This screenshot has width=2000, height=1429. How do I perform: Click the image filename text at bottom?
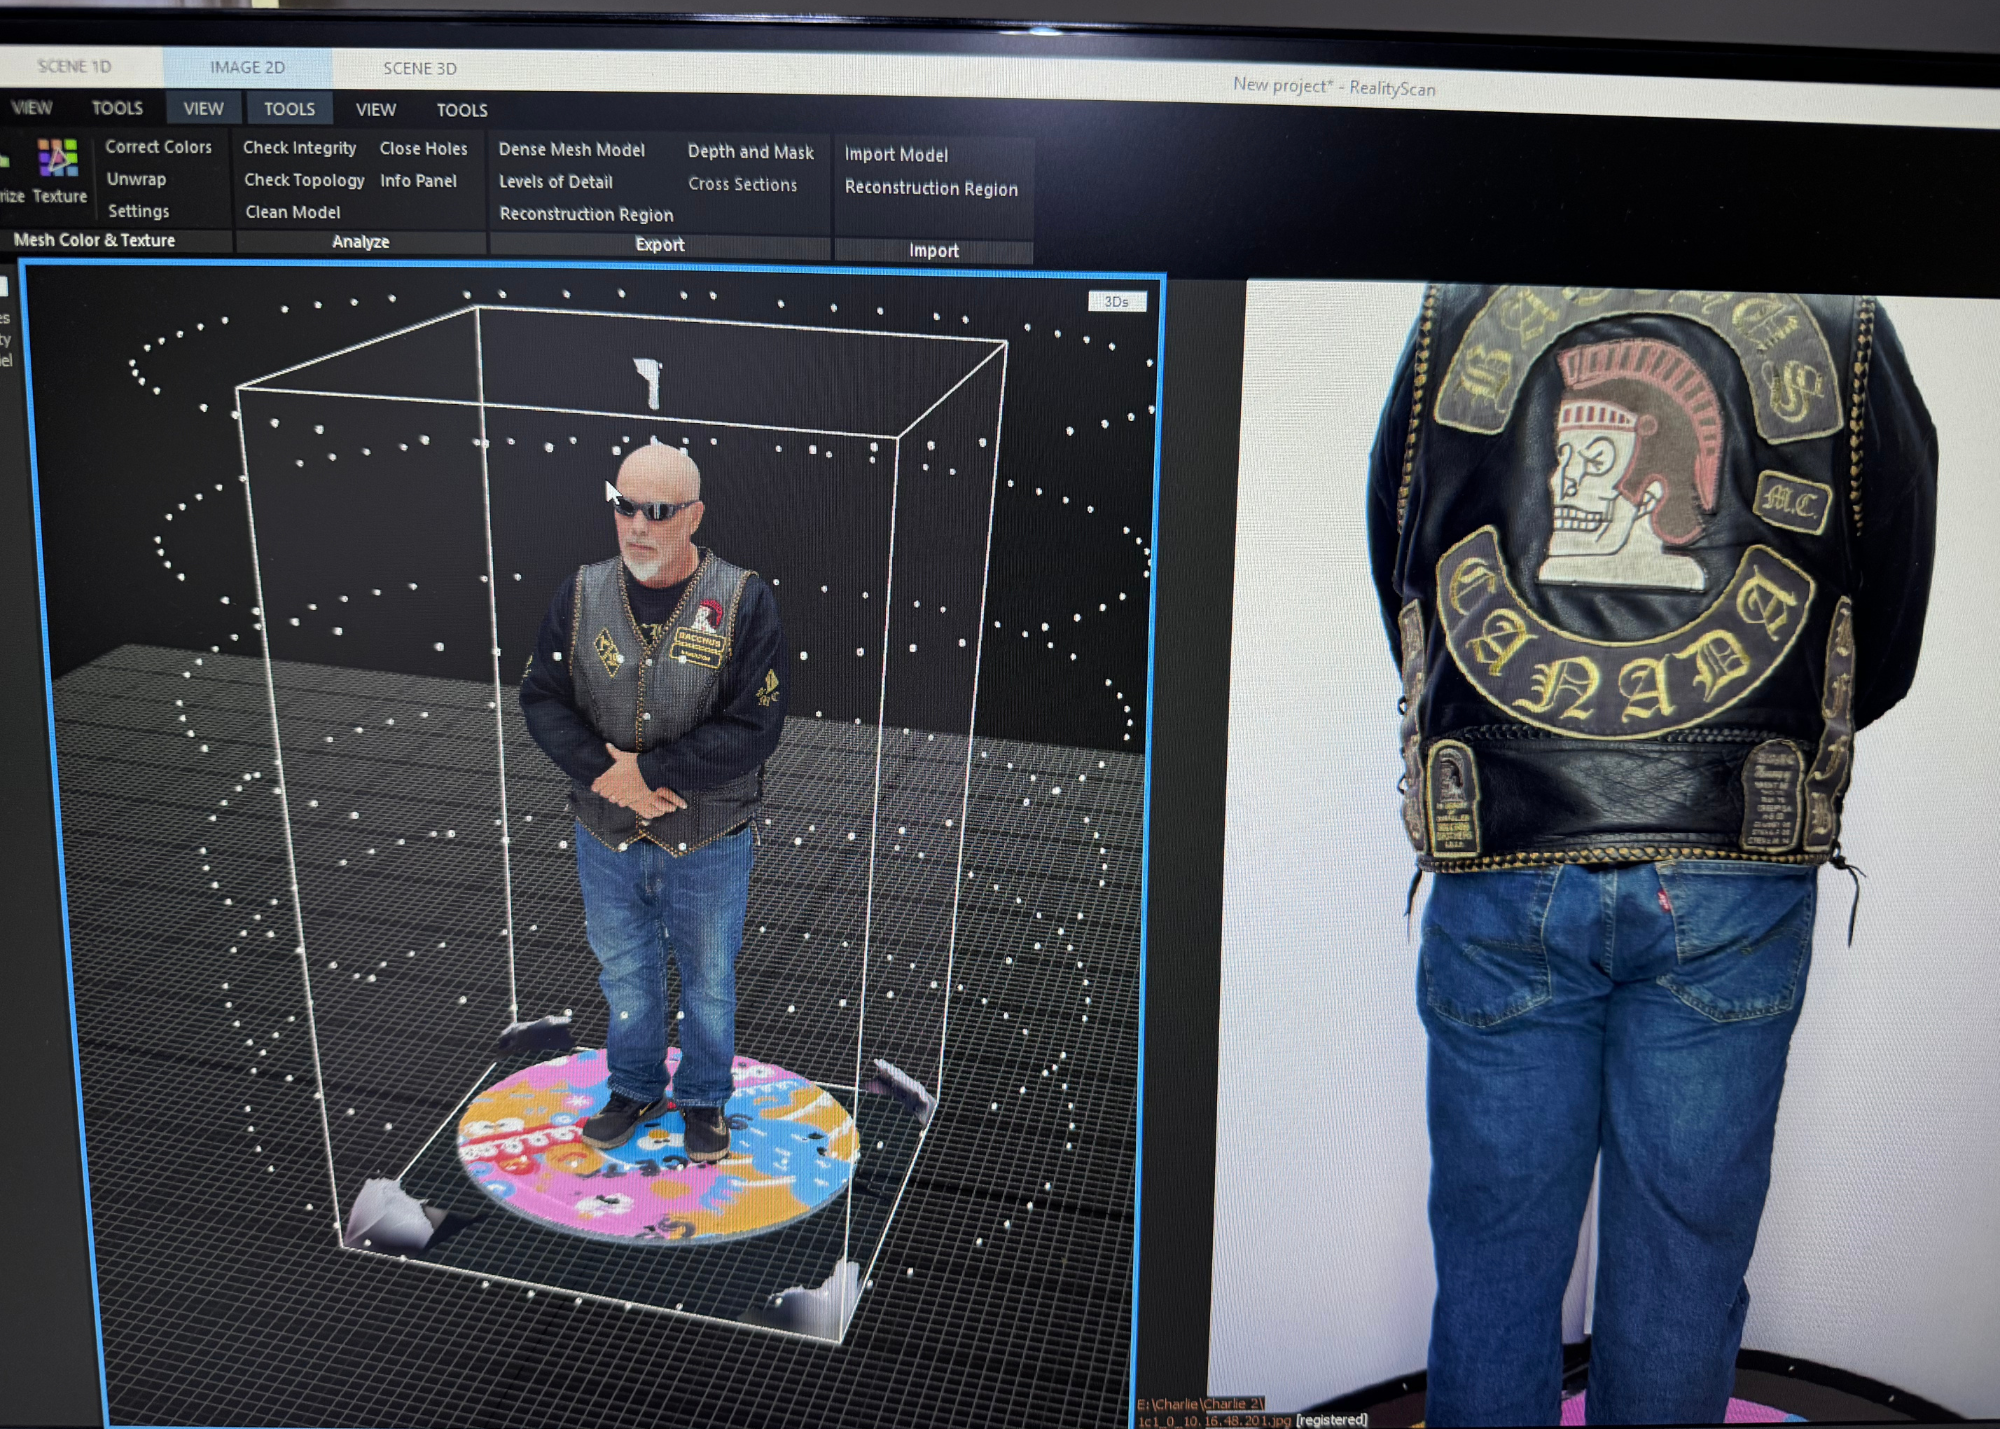click(x=1214, y=1420)
